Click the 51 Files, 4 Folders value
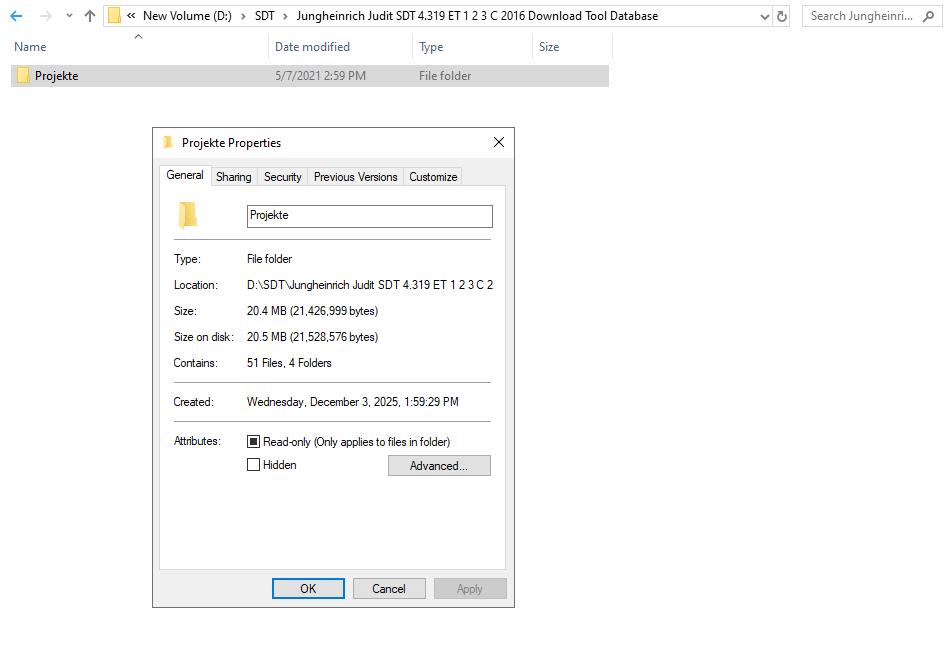Image resolution: width=947 pixels, height=652 pixels. (289, 363)
